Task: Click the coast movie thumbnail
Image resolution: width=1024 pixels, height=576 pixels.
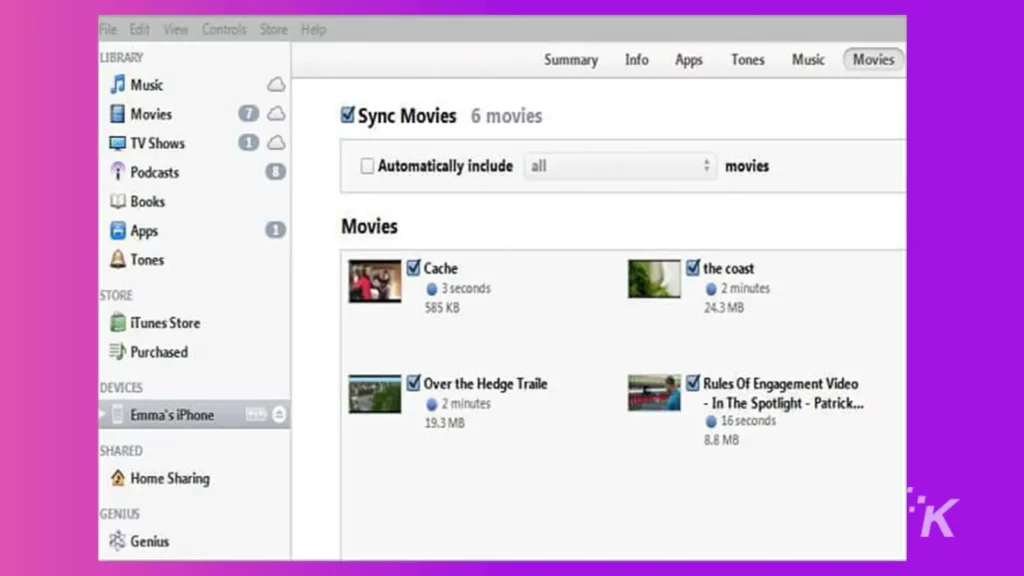Action: [654, 279]
